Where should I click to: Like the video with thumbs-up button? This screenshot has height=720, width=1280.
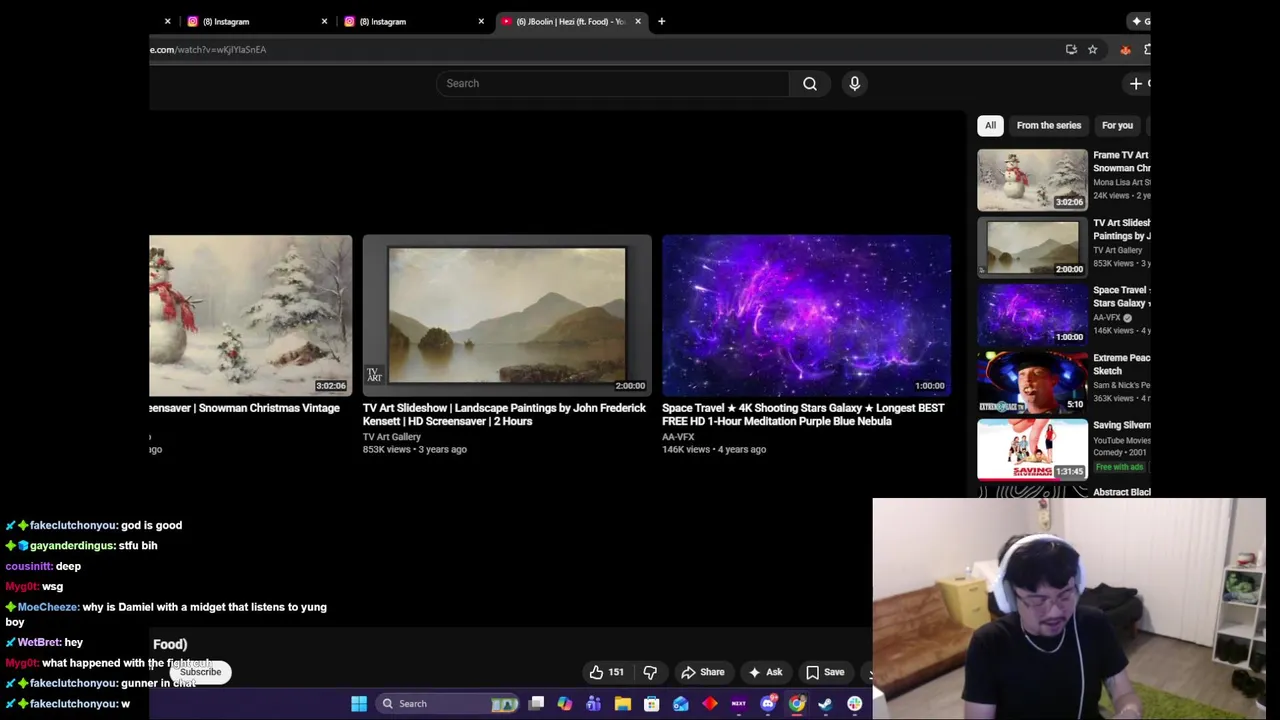point(607,673)
